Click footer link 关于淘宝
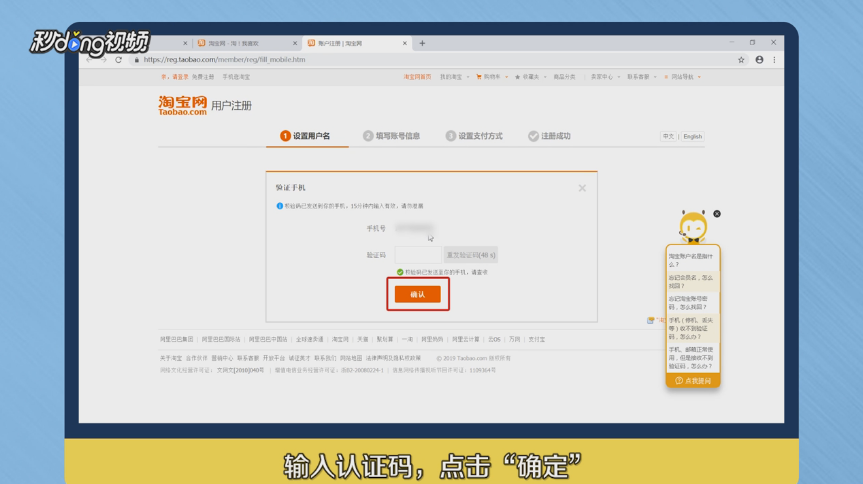This screenshot has width=863, height=484. (171, 358)
